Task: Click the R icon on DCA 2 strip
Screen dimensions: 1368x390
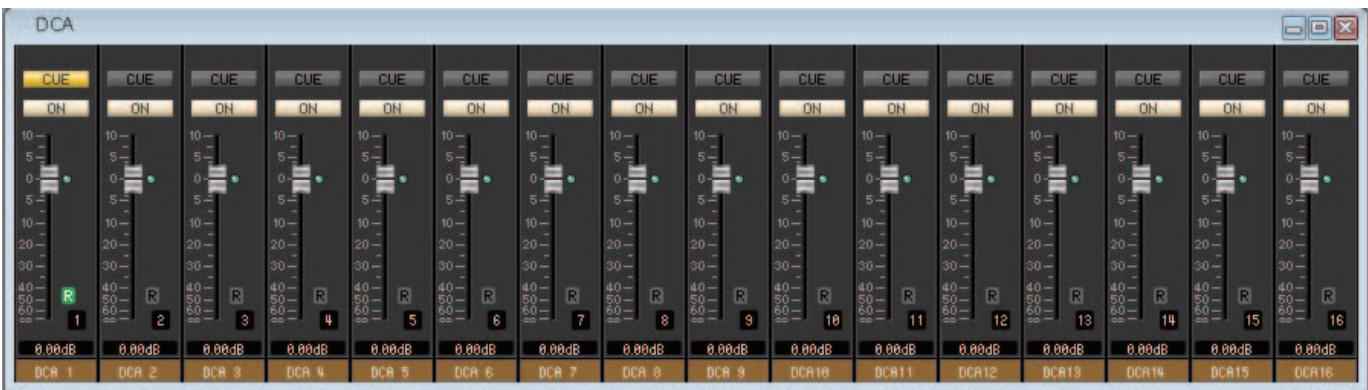Action: tap(152, 295)
